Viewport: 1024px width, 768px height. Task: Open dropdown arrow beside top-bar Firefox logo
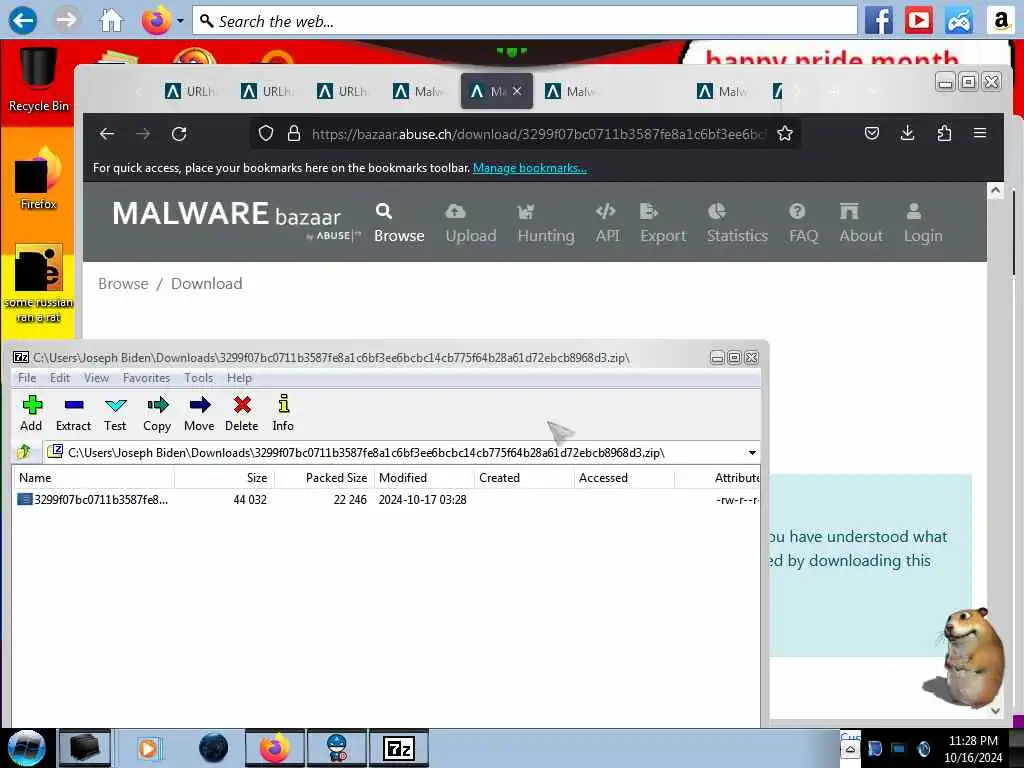point(180,21)
